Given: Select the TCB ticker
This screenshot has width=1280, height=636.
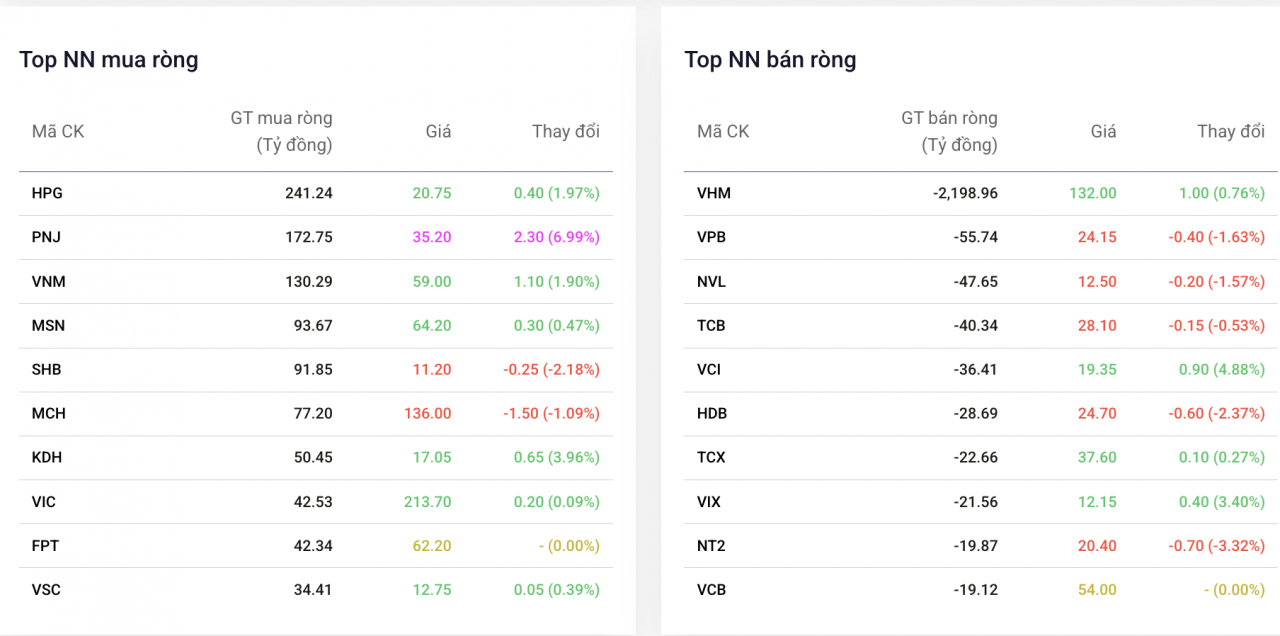Looking at the screenshot, I should click(x=711, y=325).
